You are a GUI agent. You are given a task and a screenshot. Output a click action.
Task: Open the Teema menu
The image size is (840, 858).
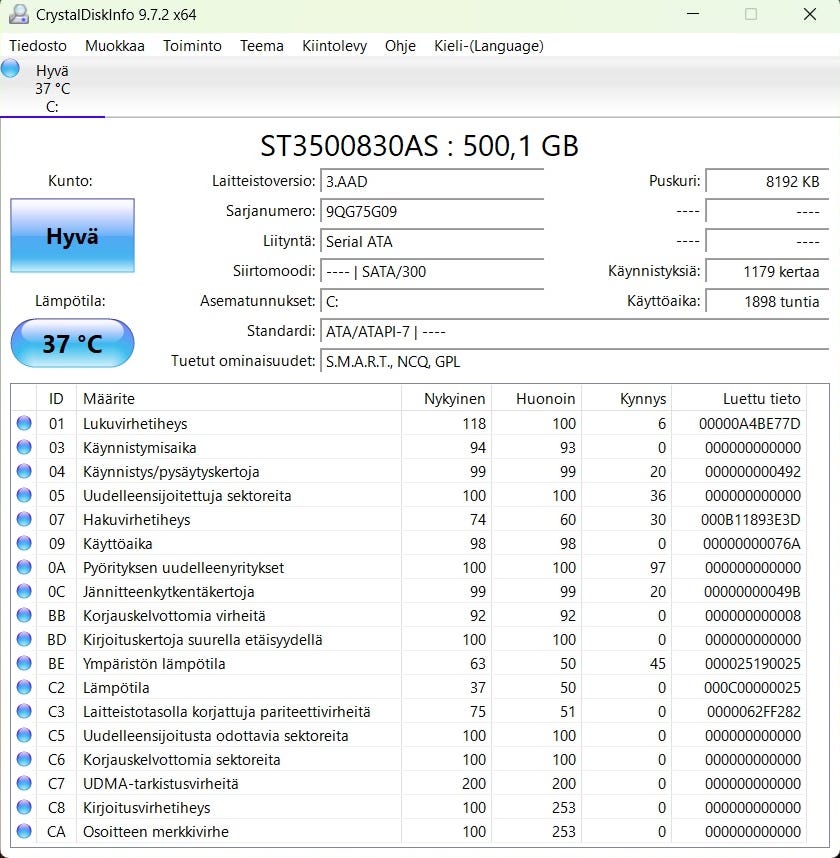(x=261, y=46)
